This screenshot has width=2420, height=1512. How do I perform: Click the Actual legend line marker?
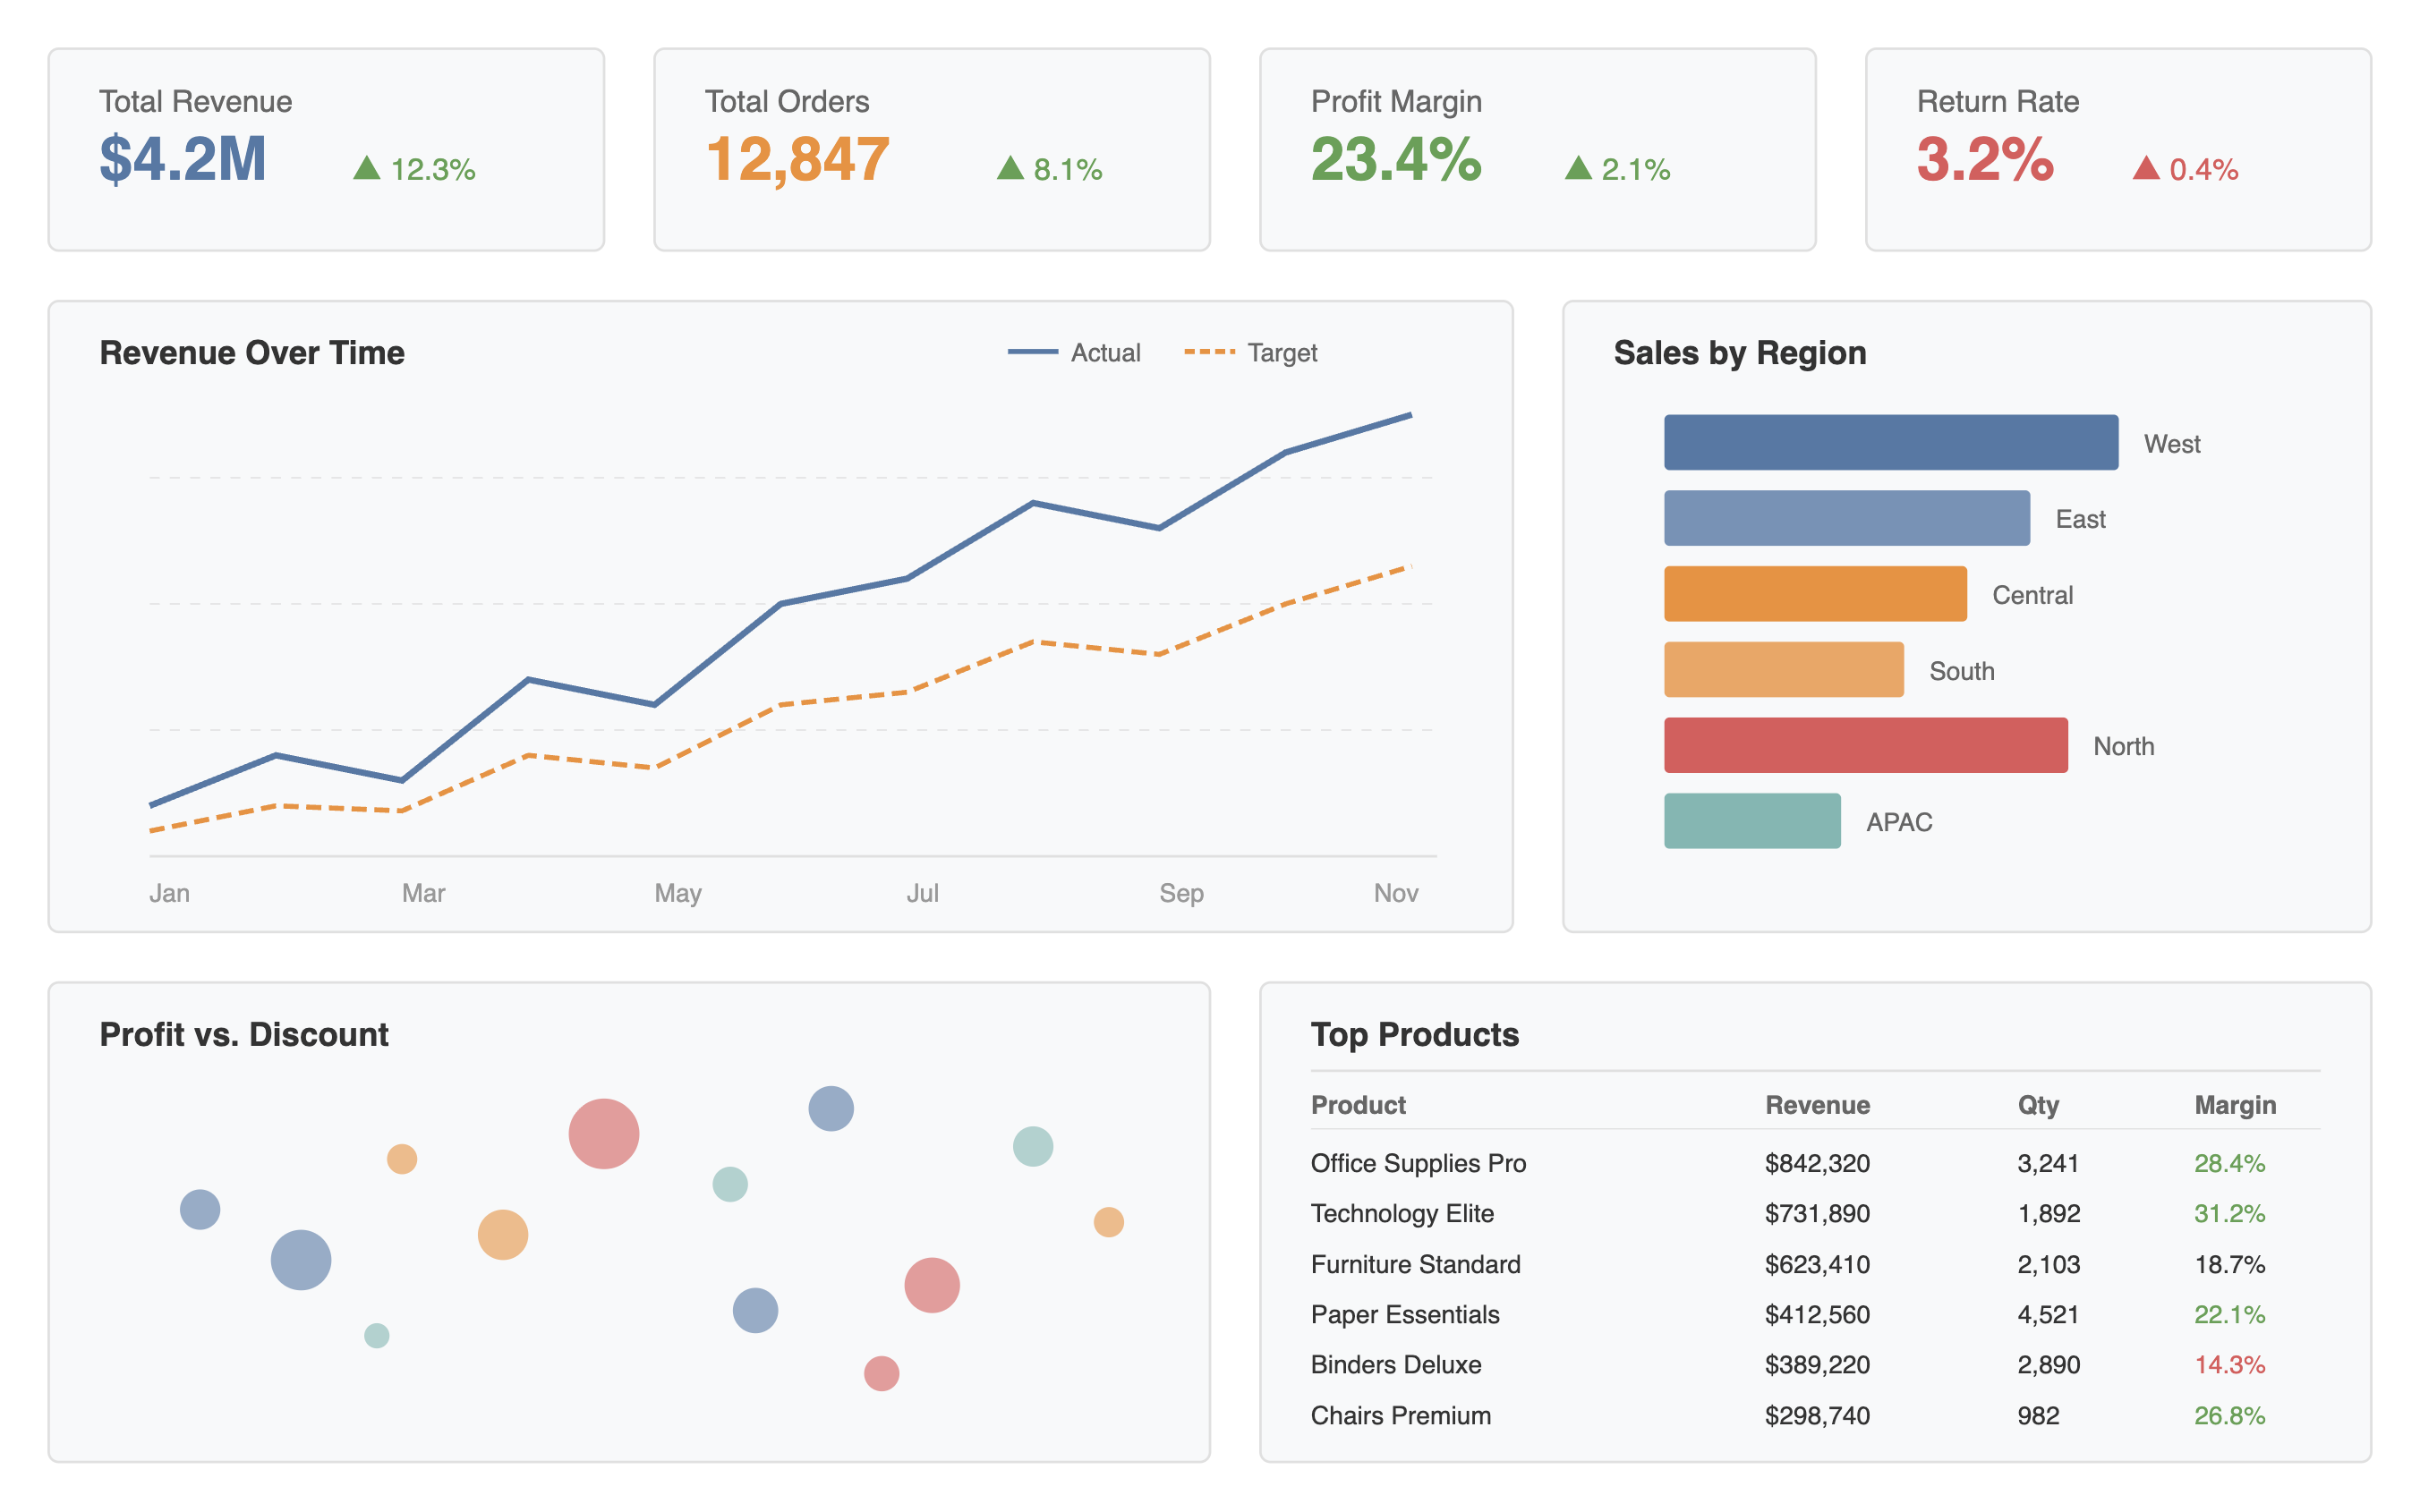pyautogui.click(x=1033, y=352)
